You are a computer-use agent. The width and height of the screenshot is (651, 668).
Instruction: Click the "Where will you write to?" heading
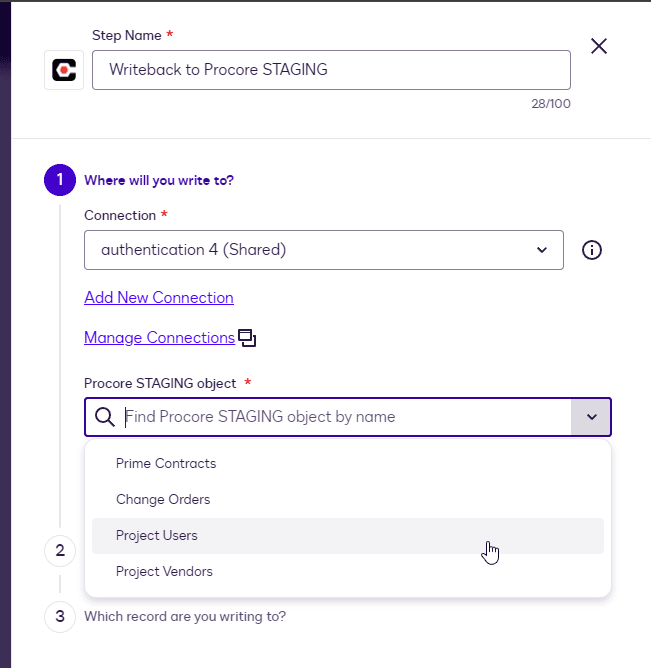tap(159, 180)
